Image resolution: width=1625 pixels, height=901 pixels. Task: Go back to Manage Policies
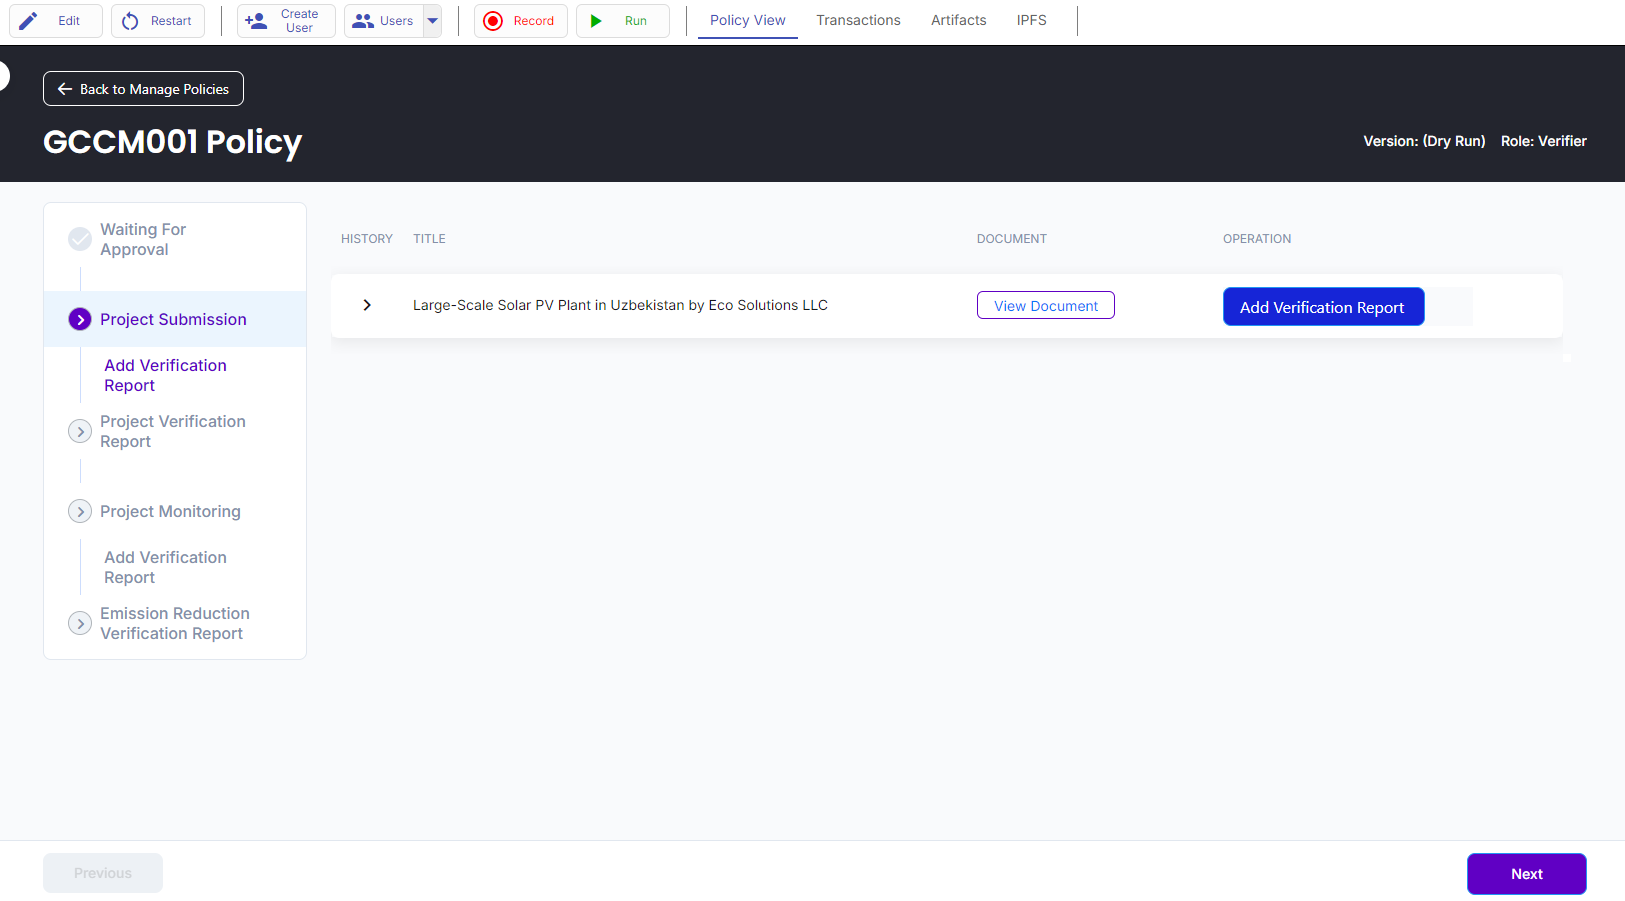143,89
